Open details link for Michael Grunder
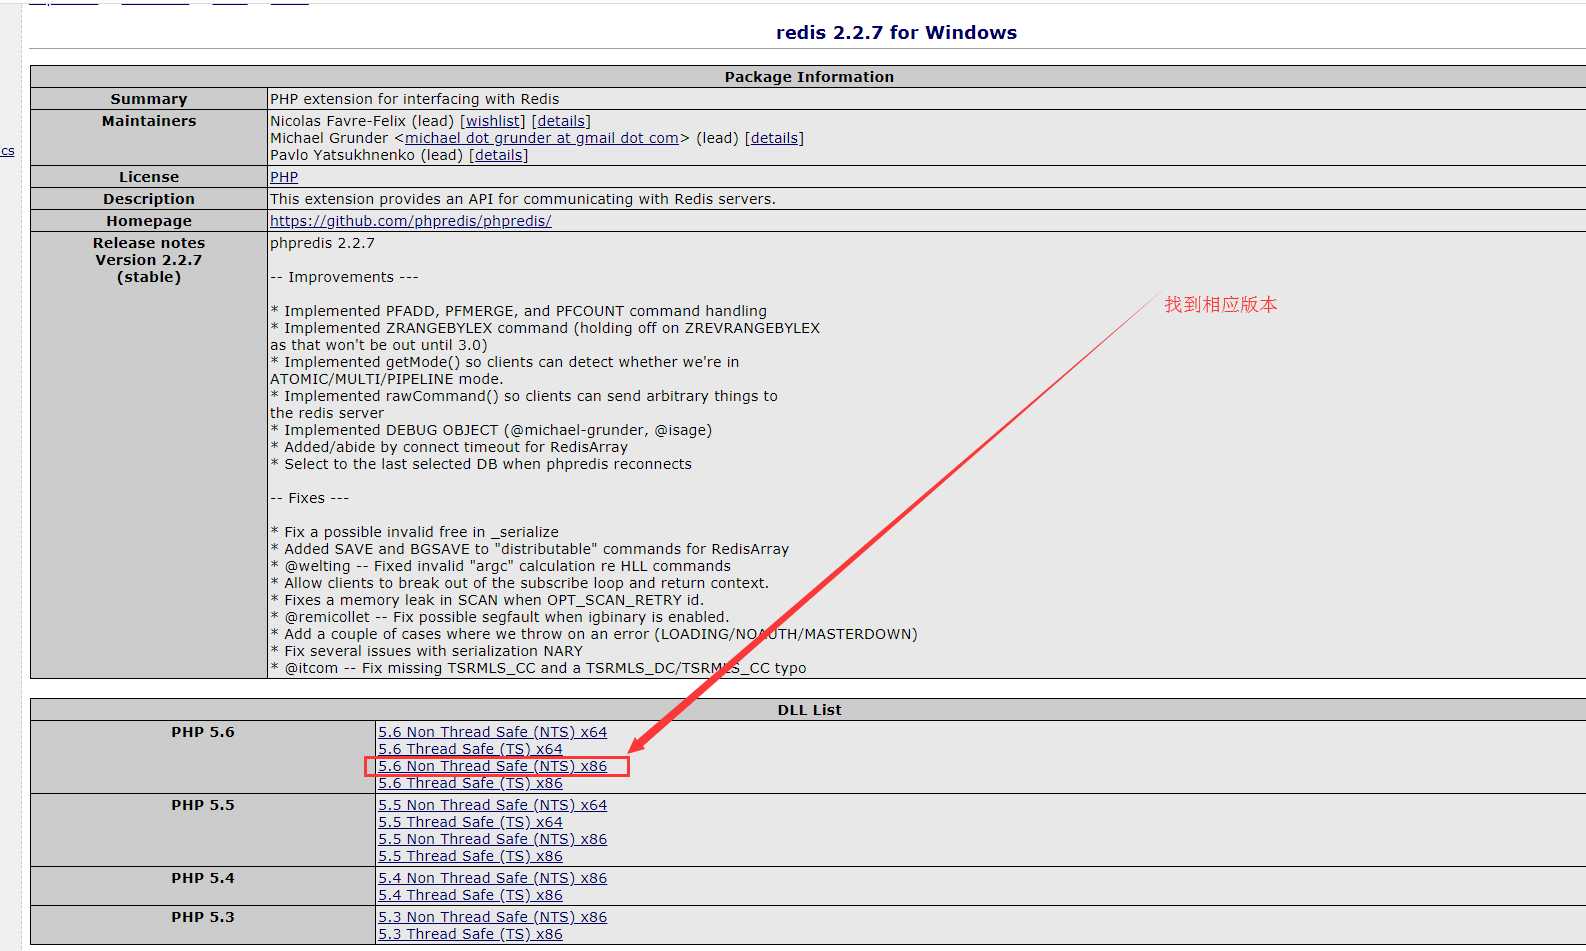The image size is (1586, 951). click(x=774, y=138)
